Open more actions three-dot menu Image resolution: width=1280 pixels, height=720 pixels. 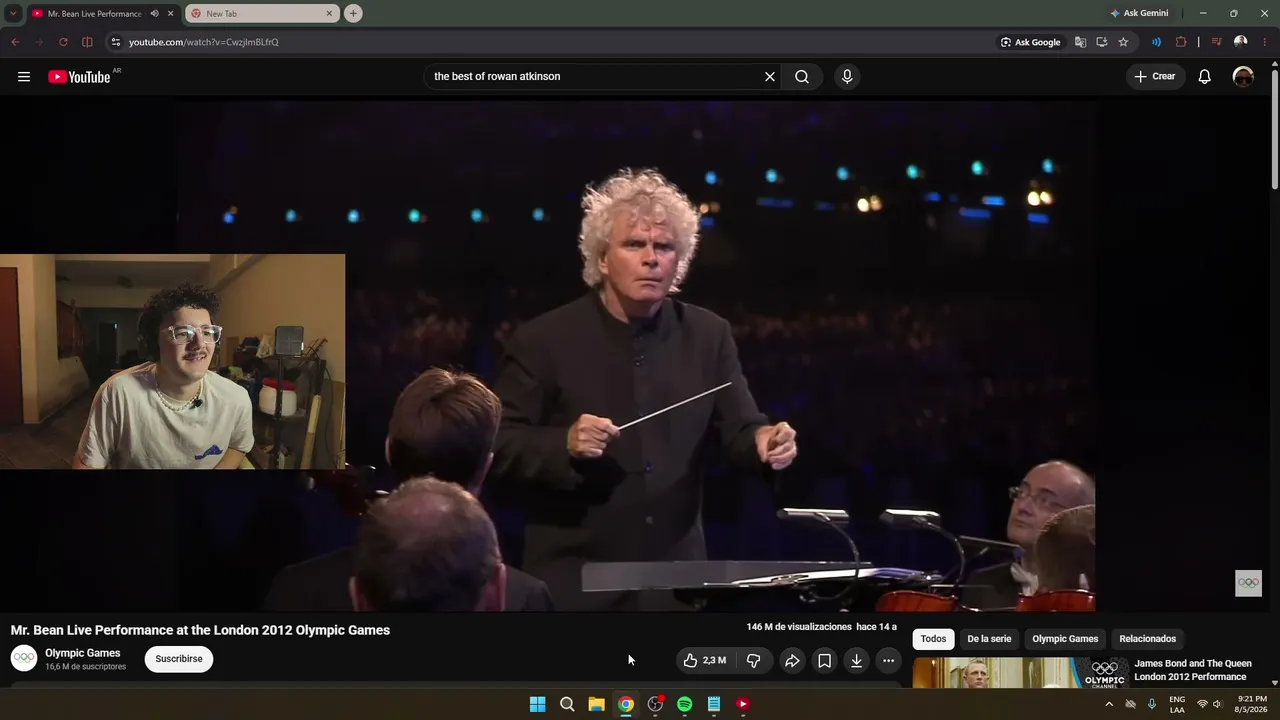click(888, 660)
